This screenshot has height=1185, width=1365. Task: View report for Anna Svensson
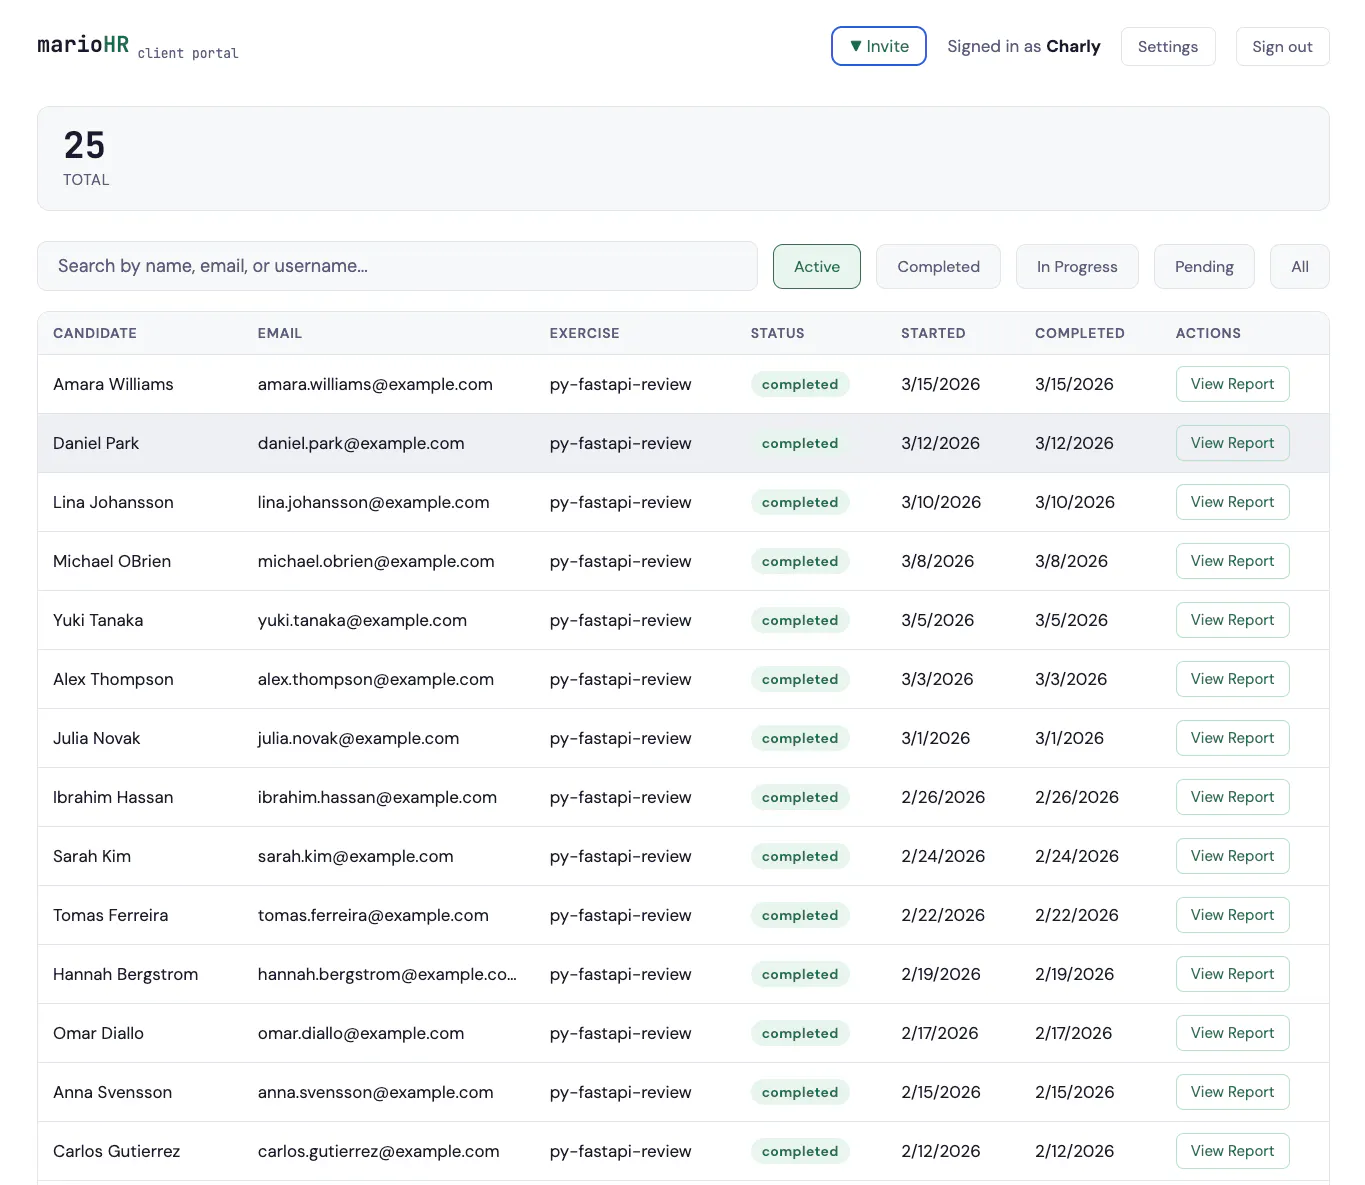pyautogui.click(x=1232, y=1092)
